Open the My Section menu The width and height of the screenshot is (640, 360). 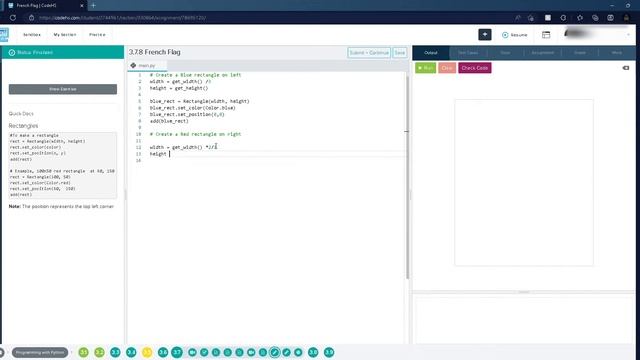tap(65, 35)
